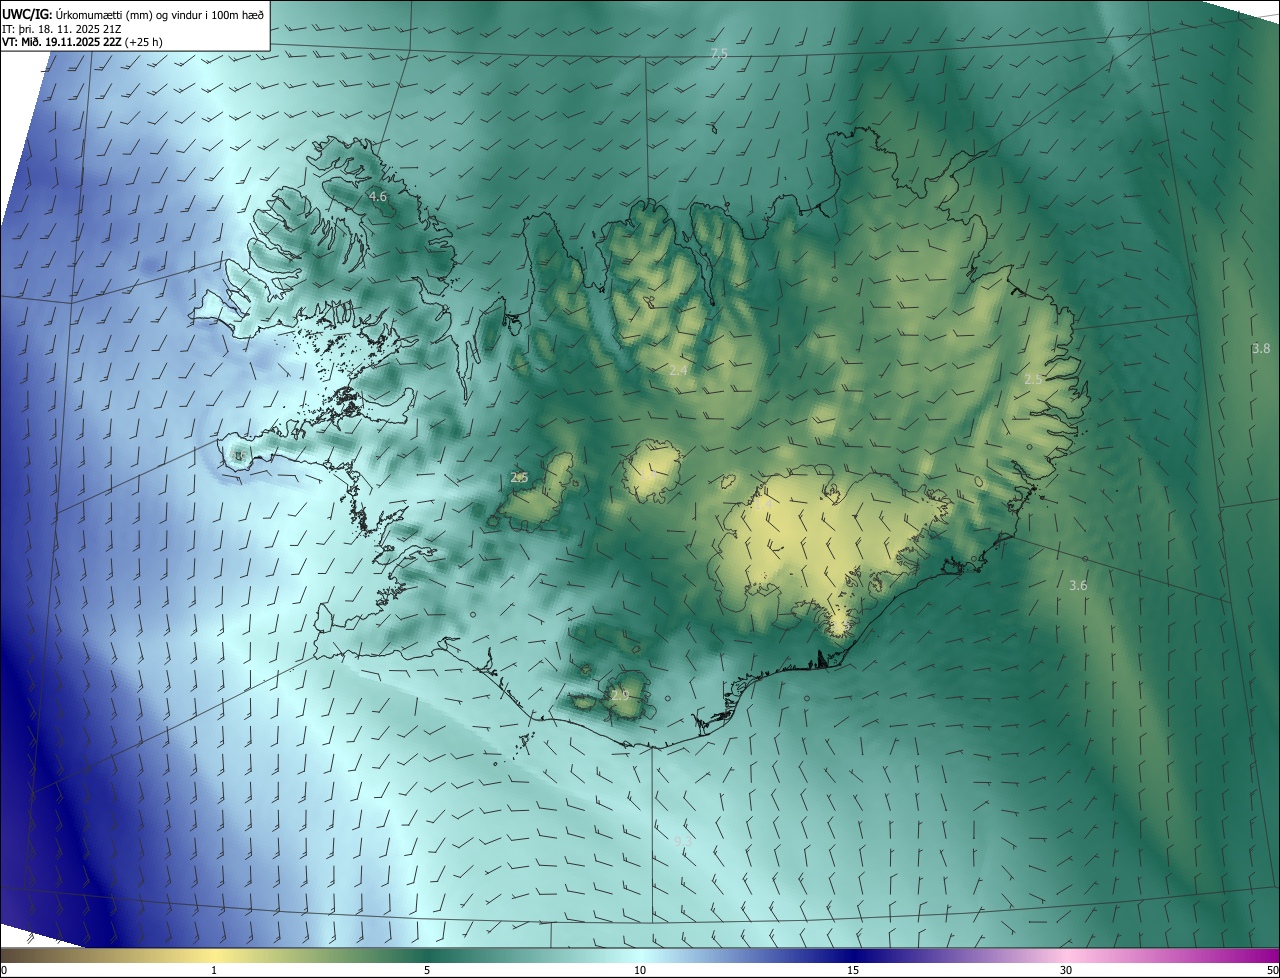Screen dimensions: 1280x978
Task: Click the 50 tick on the colour scale
Action: [x=1272, y=971]
